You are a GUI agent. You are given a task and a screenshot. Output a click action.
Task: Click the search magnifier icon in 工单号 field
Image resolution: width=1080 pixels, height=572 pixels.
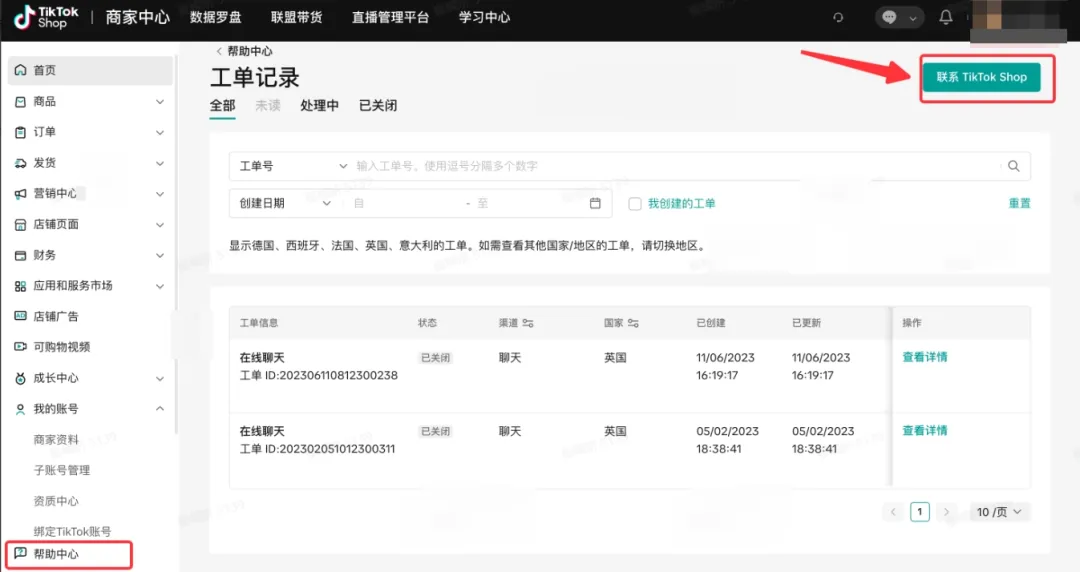coord(1013,166)
